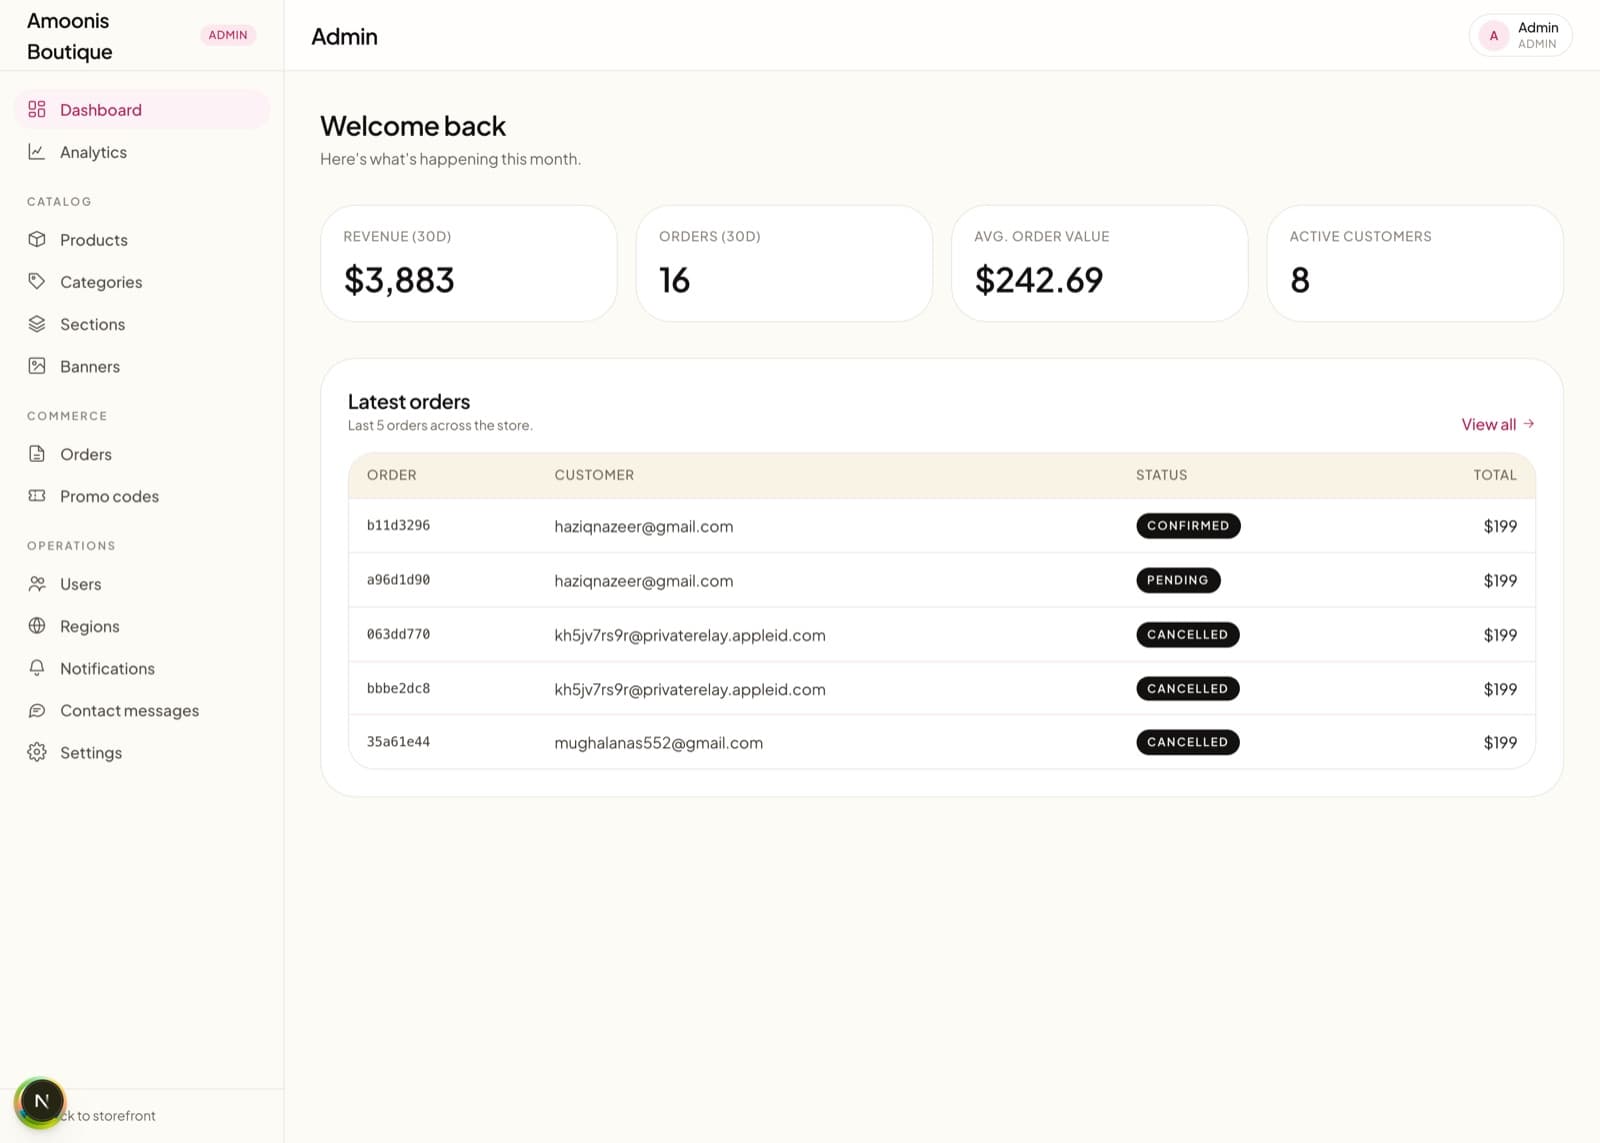Screen dimensions: 1600x1143
Task: Navigate to Sections
Action: [142, 324]
